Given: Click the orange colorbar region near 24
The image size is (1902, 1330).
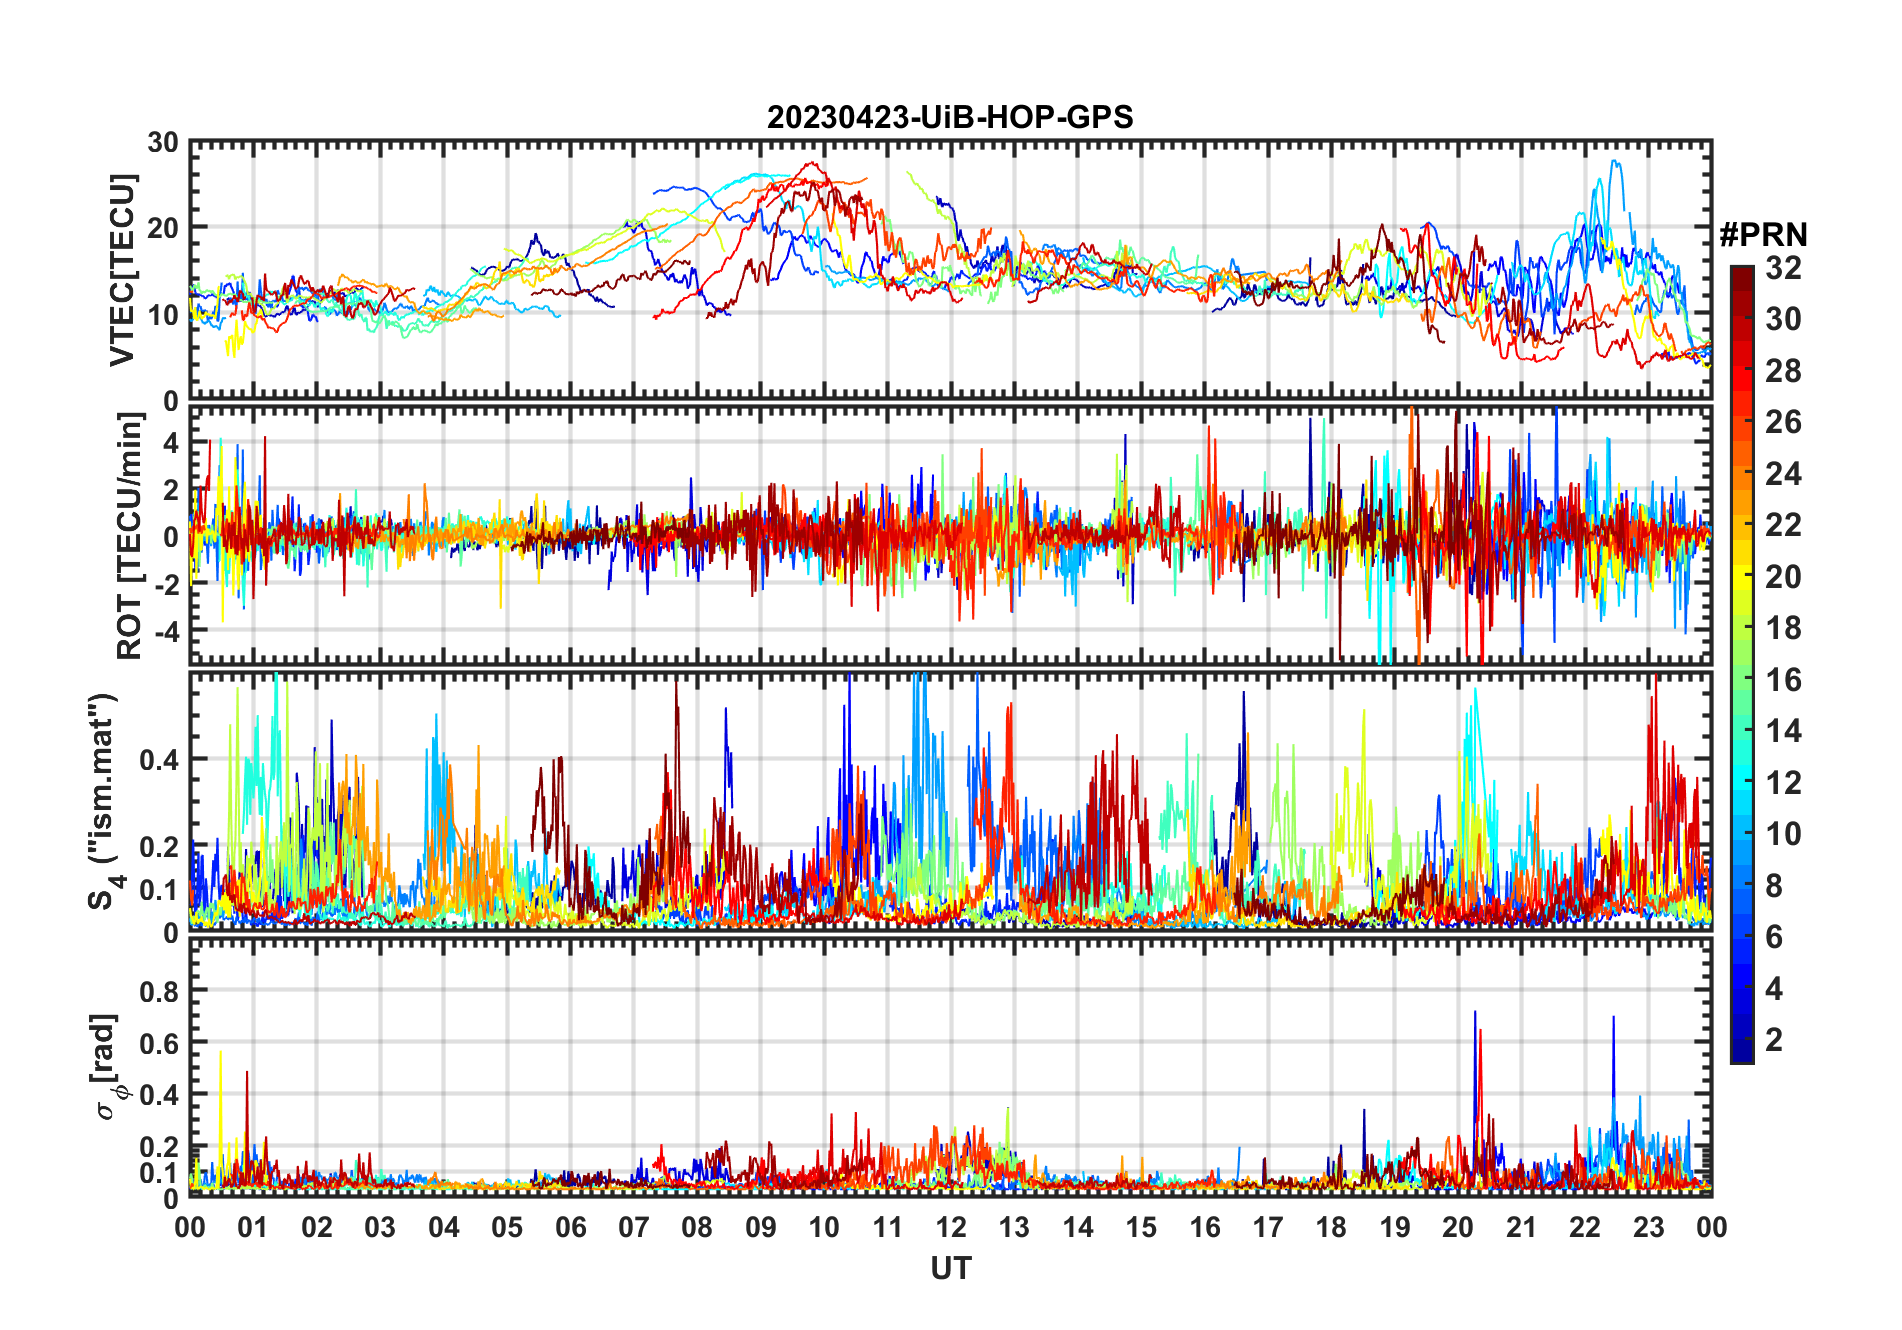Looking at the screenshot, I should click(x=1742, y=474).
